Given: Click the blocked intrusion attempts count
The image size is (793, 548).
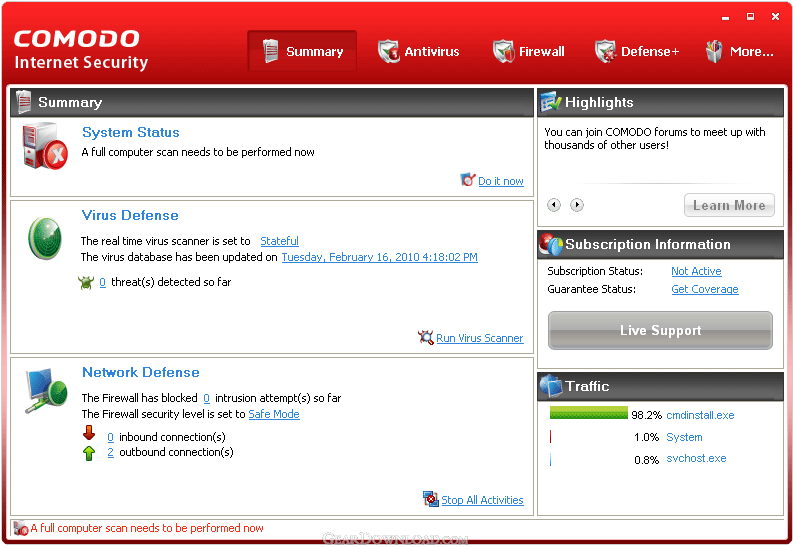Looking at the screenshot, I should tap(206, 398).
